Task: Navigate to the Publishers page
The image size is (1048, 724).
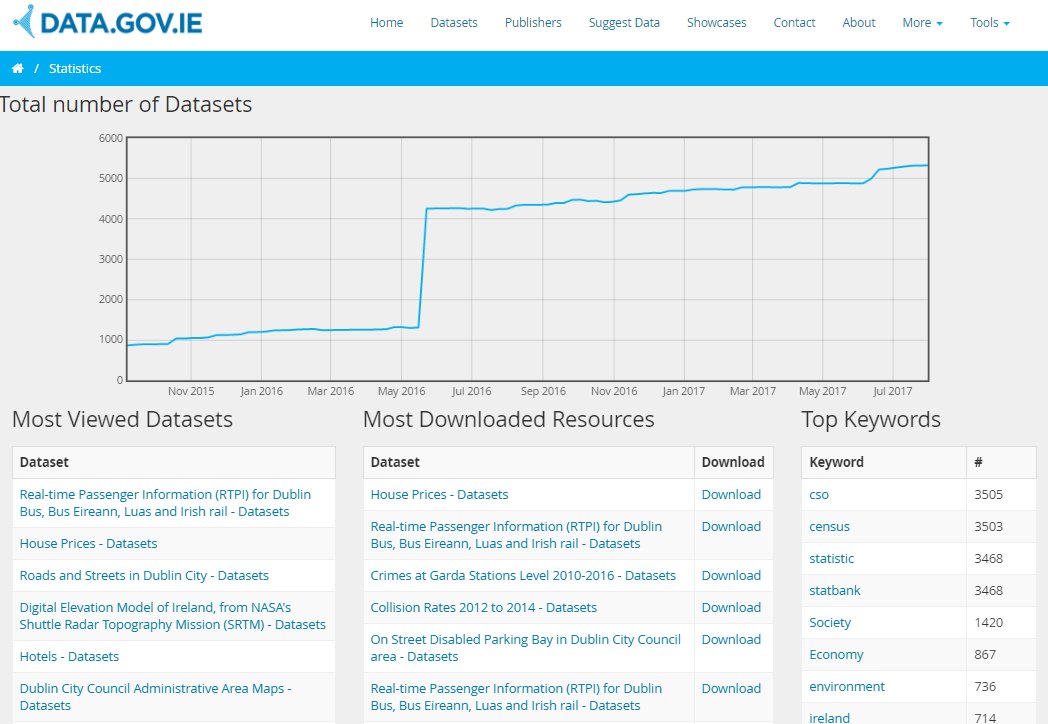Action: tap(533, 22)
